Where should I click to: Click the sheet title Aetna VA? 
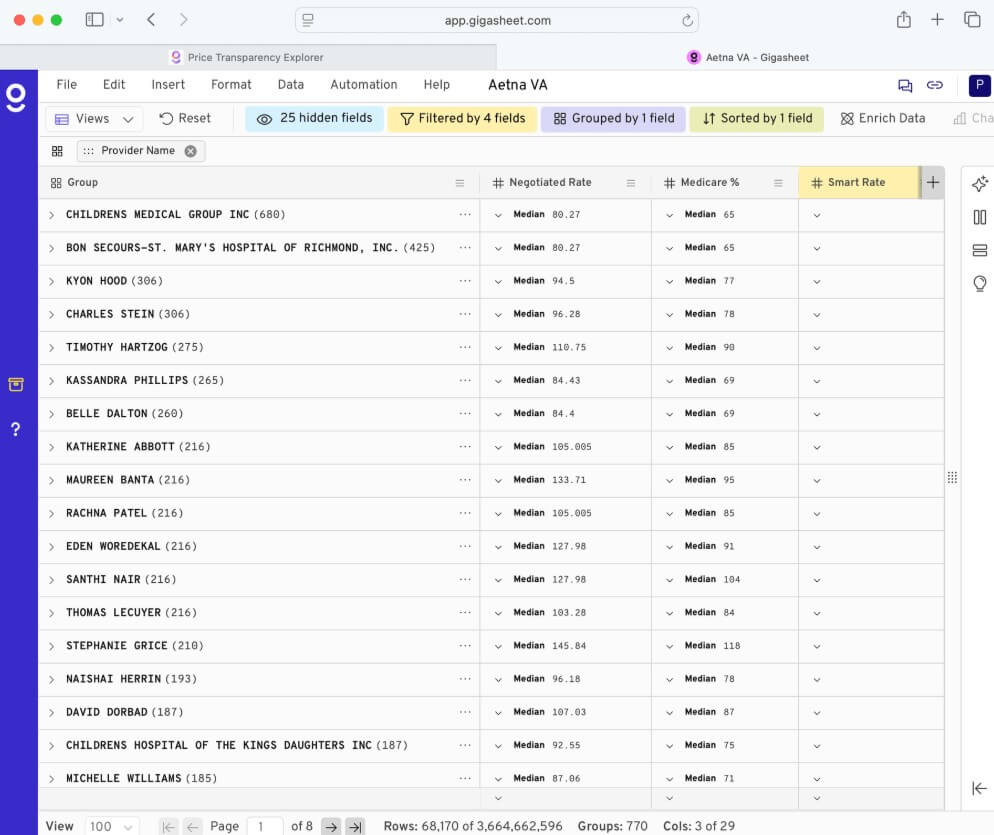(x=517, y=85)
